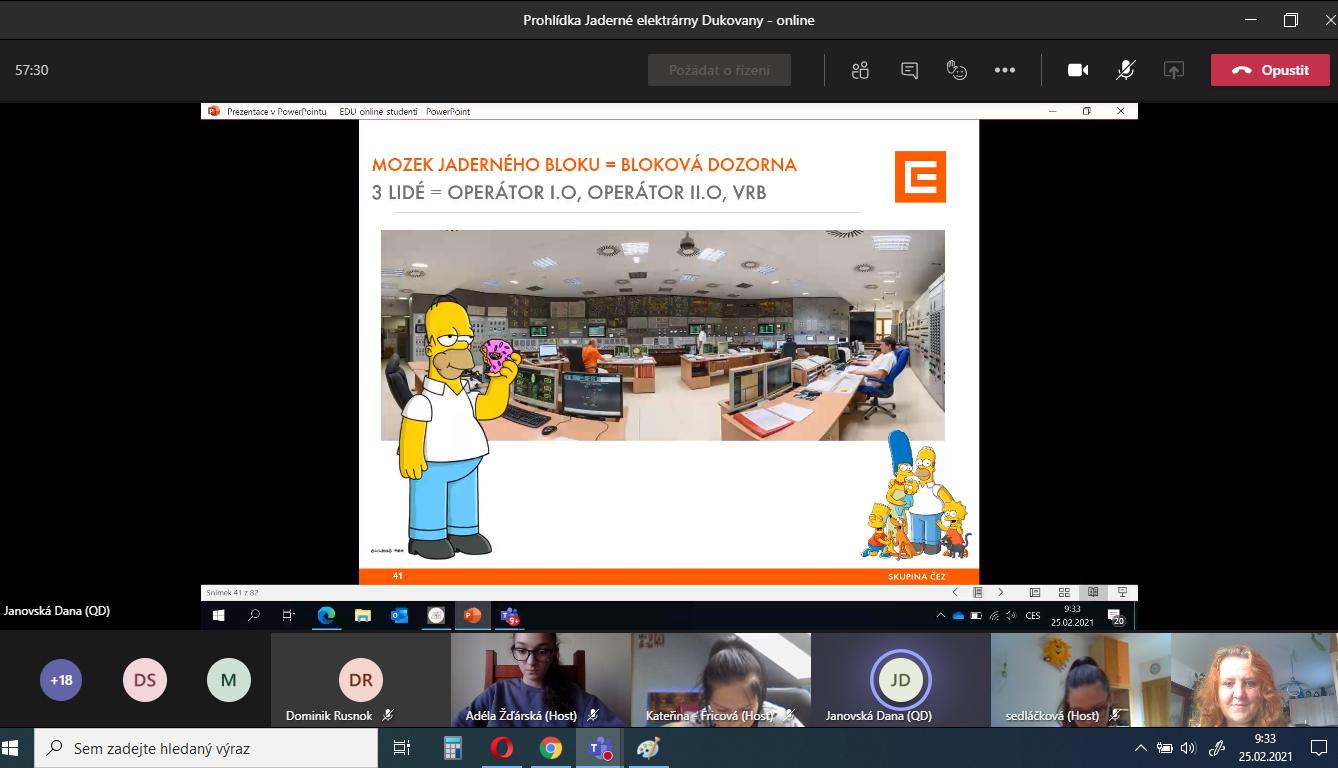This screenshot has height=768, width=1338.
Task: Select the Dominik Rusnok participant tile
Action: pyautogui.click(x=360, y=680)
